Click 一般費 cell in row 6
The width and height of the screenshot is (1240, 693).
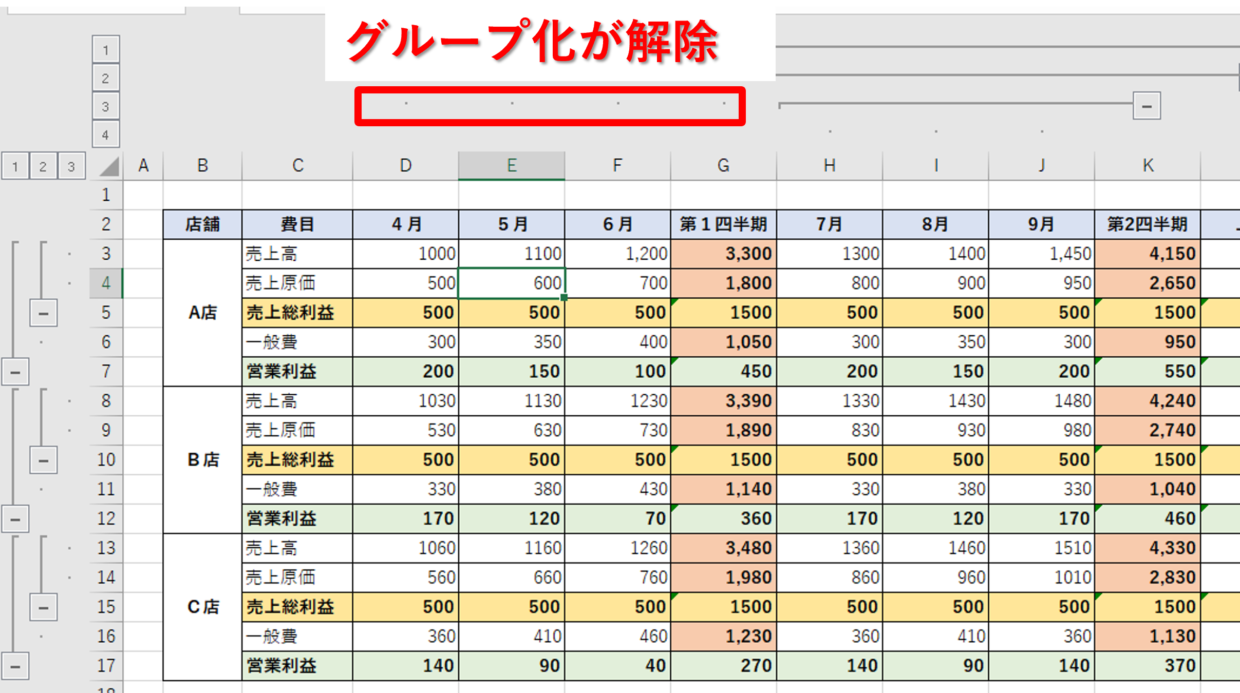pos(297,342)
